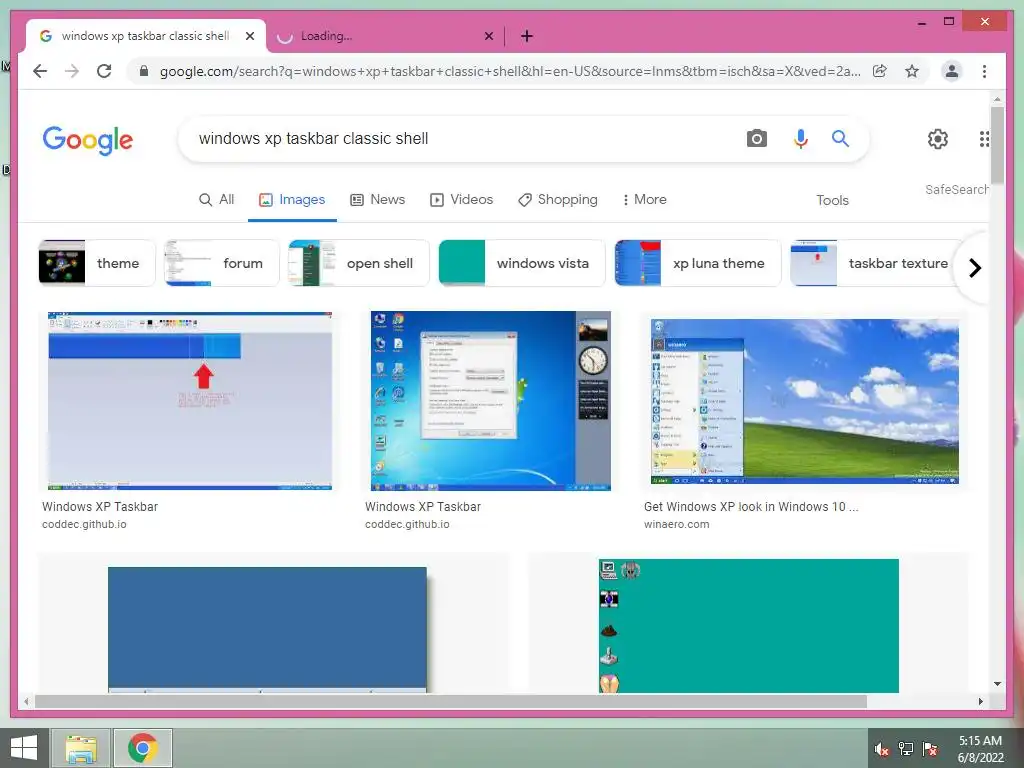Search by image using the camera icon
This screenshot has height=768, width=1024.
point(756,138)
